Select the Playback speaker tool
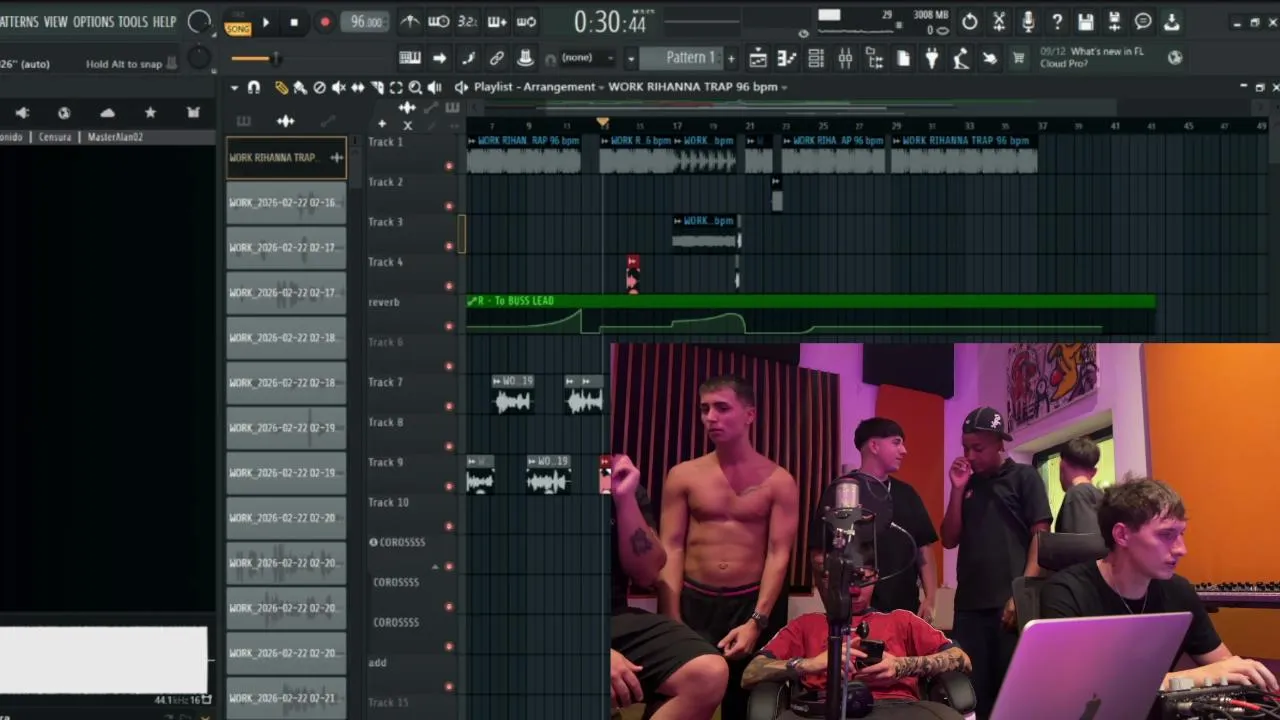Screen dimensions: 1280x720 434,88
